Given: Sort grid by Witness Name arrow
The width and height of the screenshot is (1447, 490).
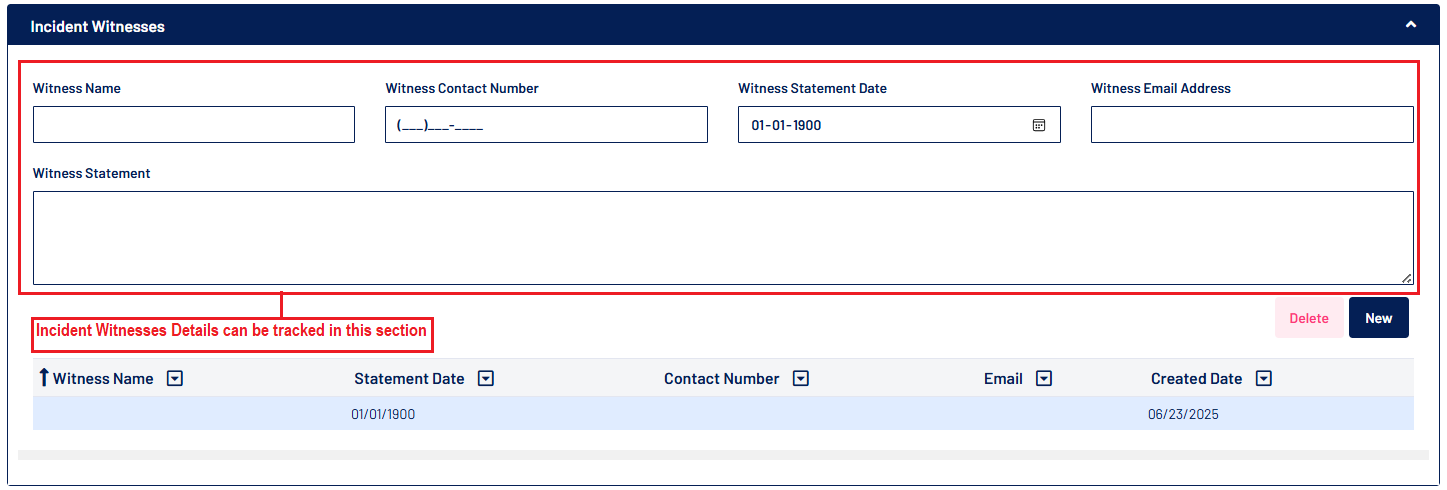Looking at the screenshot, I should 43,378.
